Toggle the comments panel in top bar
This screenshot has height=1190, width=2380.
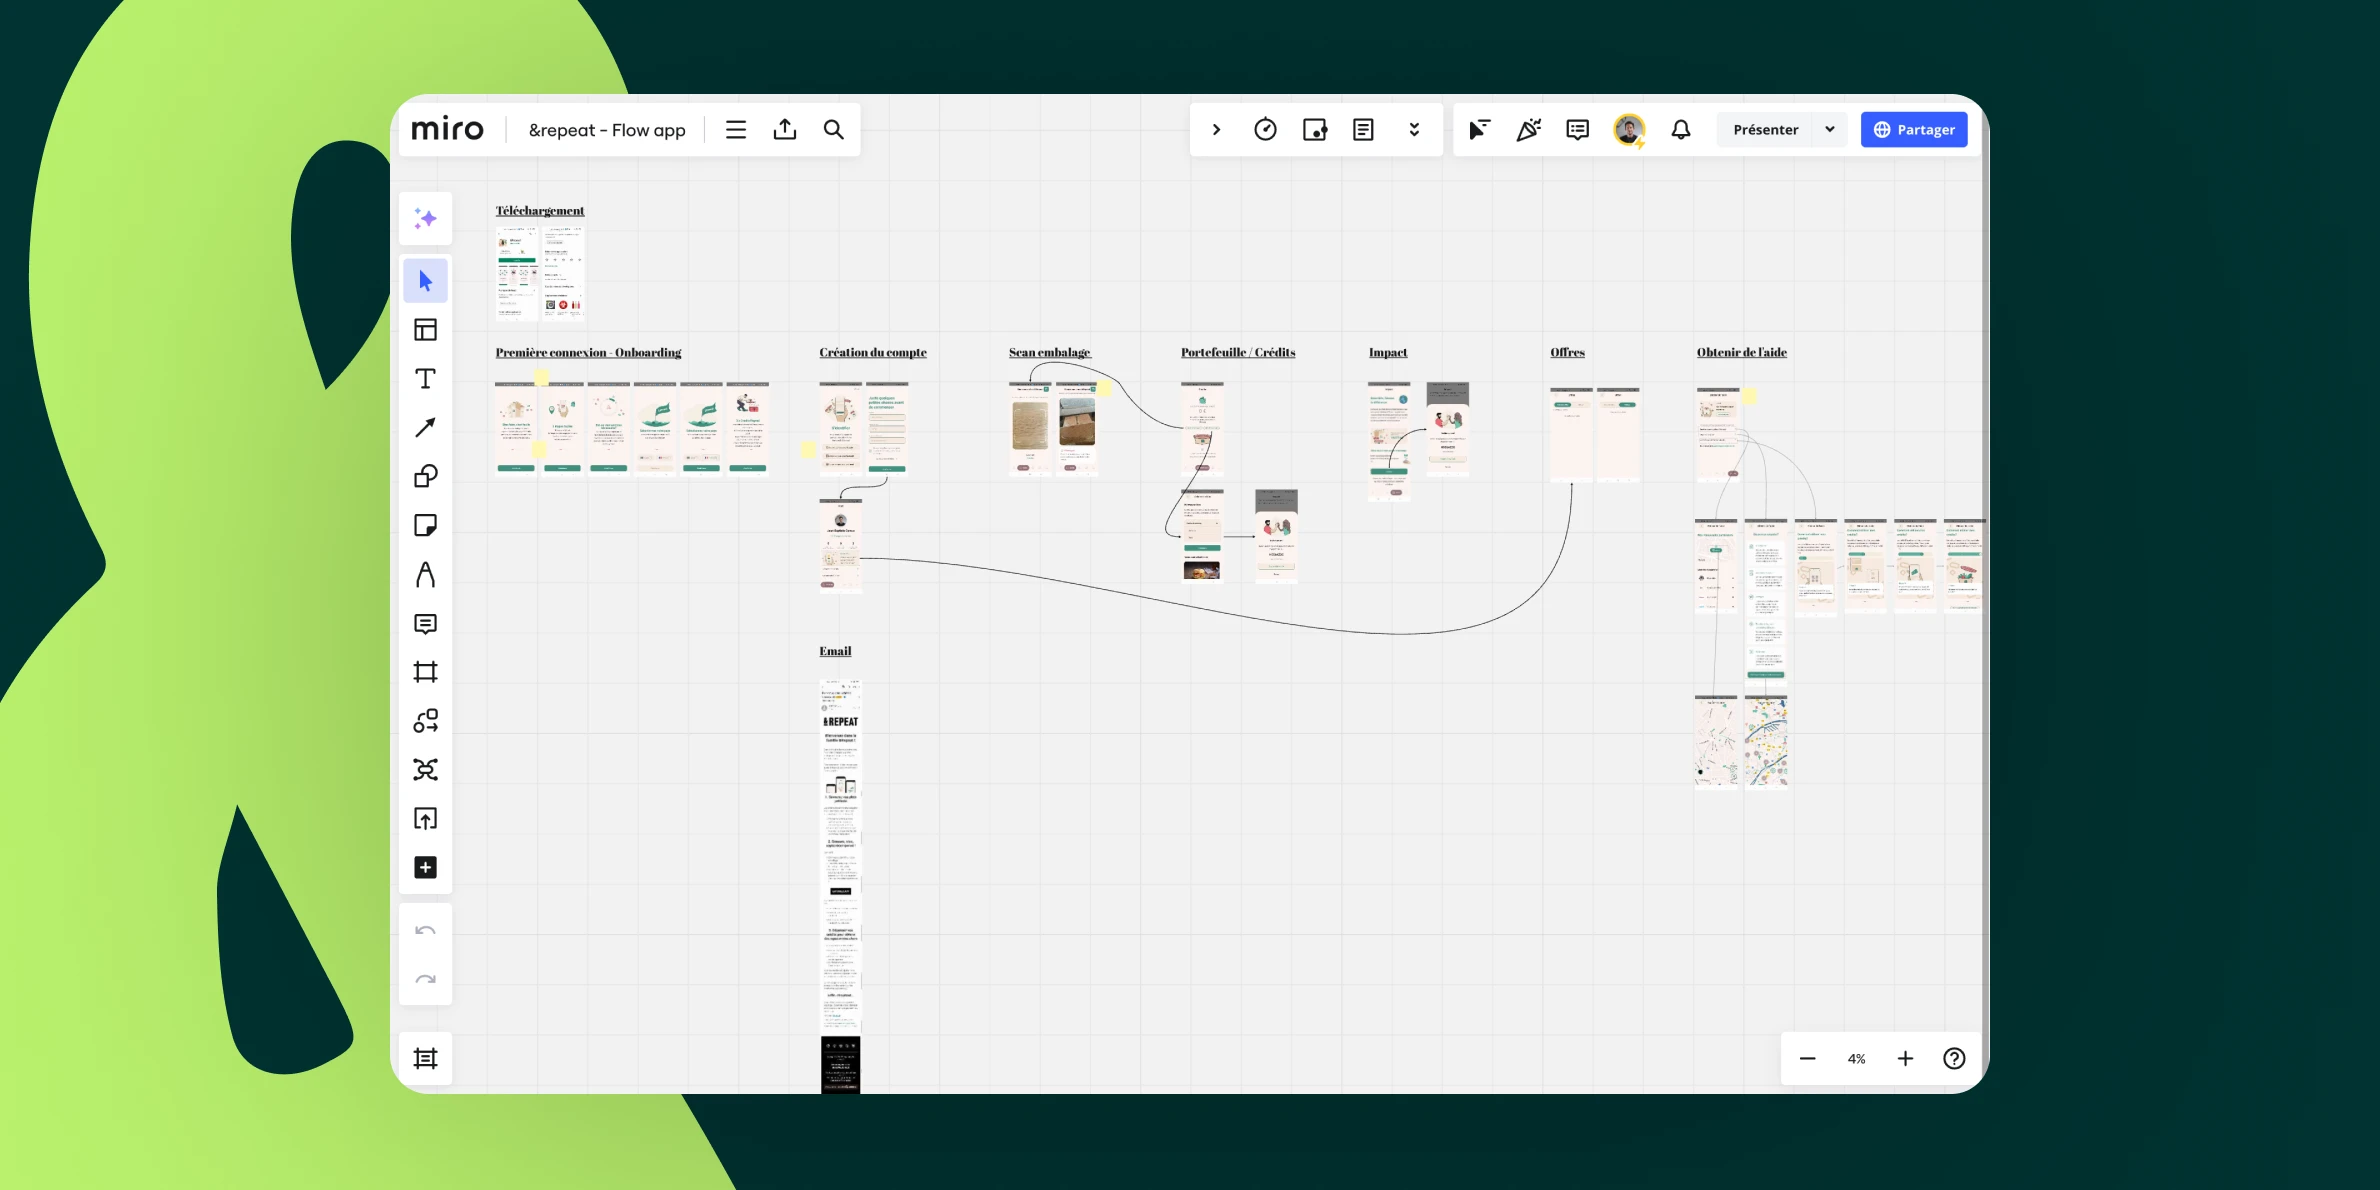(1577, 130)
